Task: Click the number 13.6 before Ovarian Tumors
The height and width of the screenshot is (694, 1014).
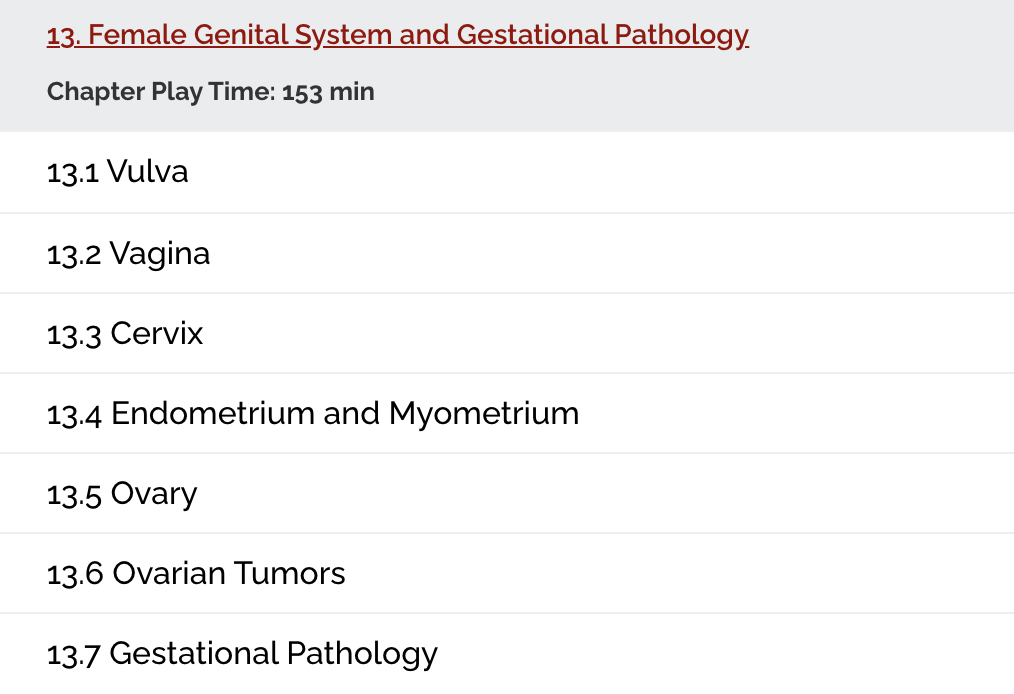Action: pyautogui.click(x=74, y=574)
